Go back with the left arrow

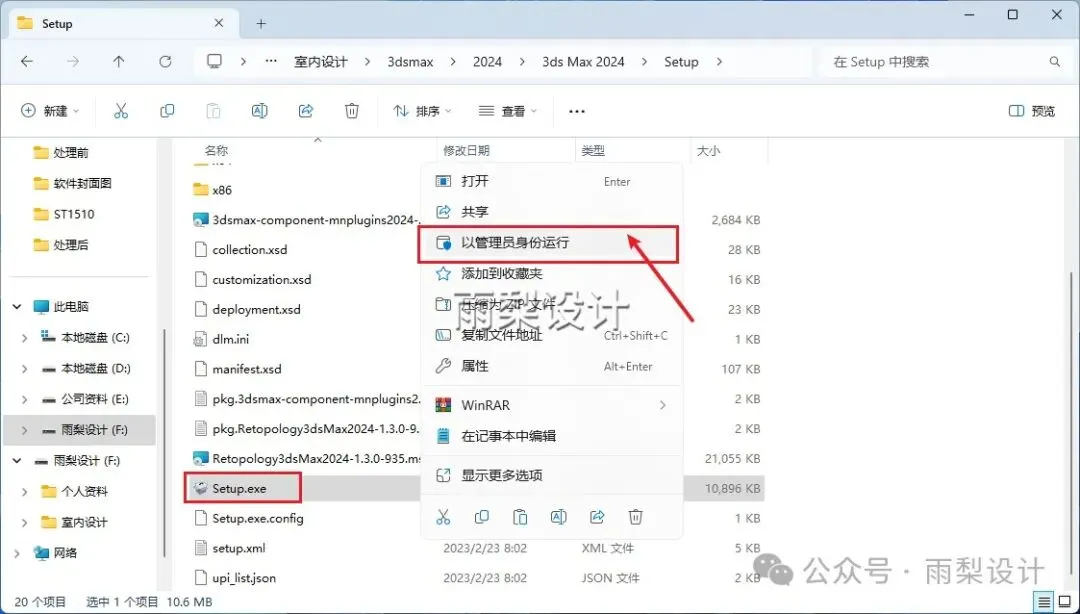(27, 61)
